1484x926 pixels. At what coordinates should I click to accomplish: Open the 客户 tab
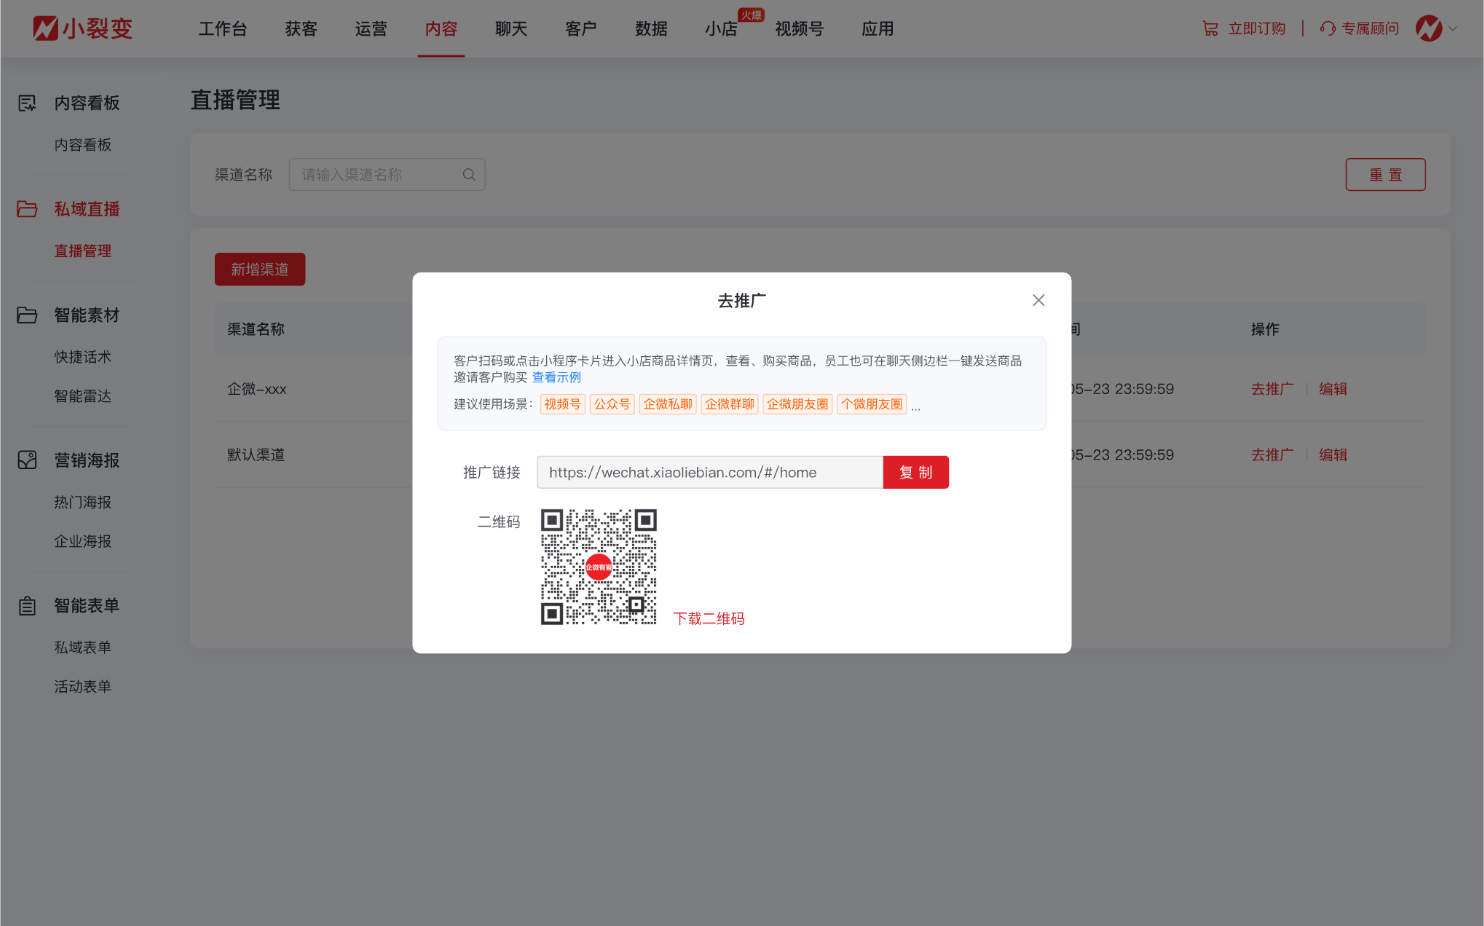point(581,29)
